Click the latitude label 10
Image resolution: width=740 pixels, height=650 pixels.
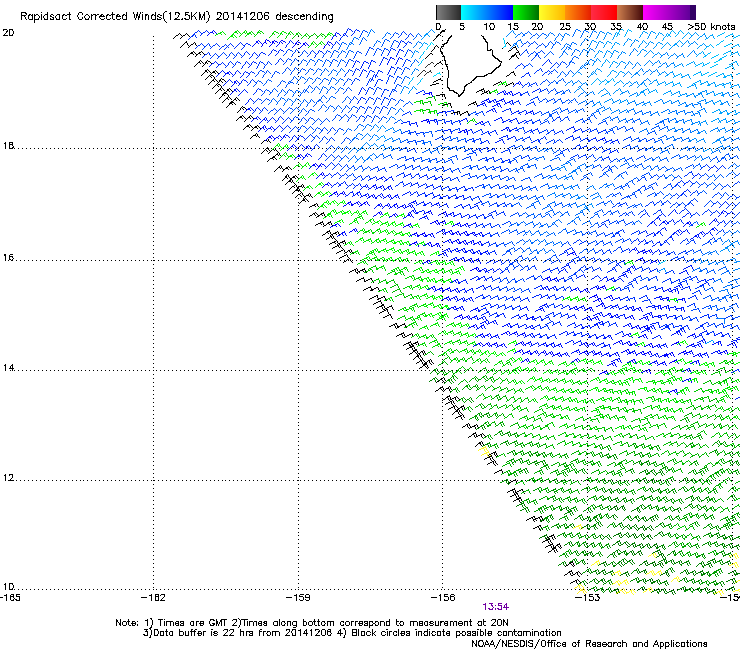point(8,587)
